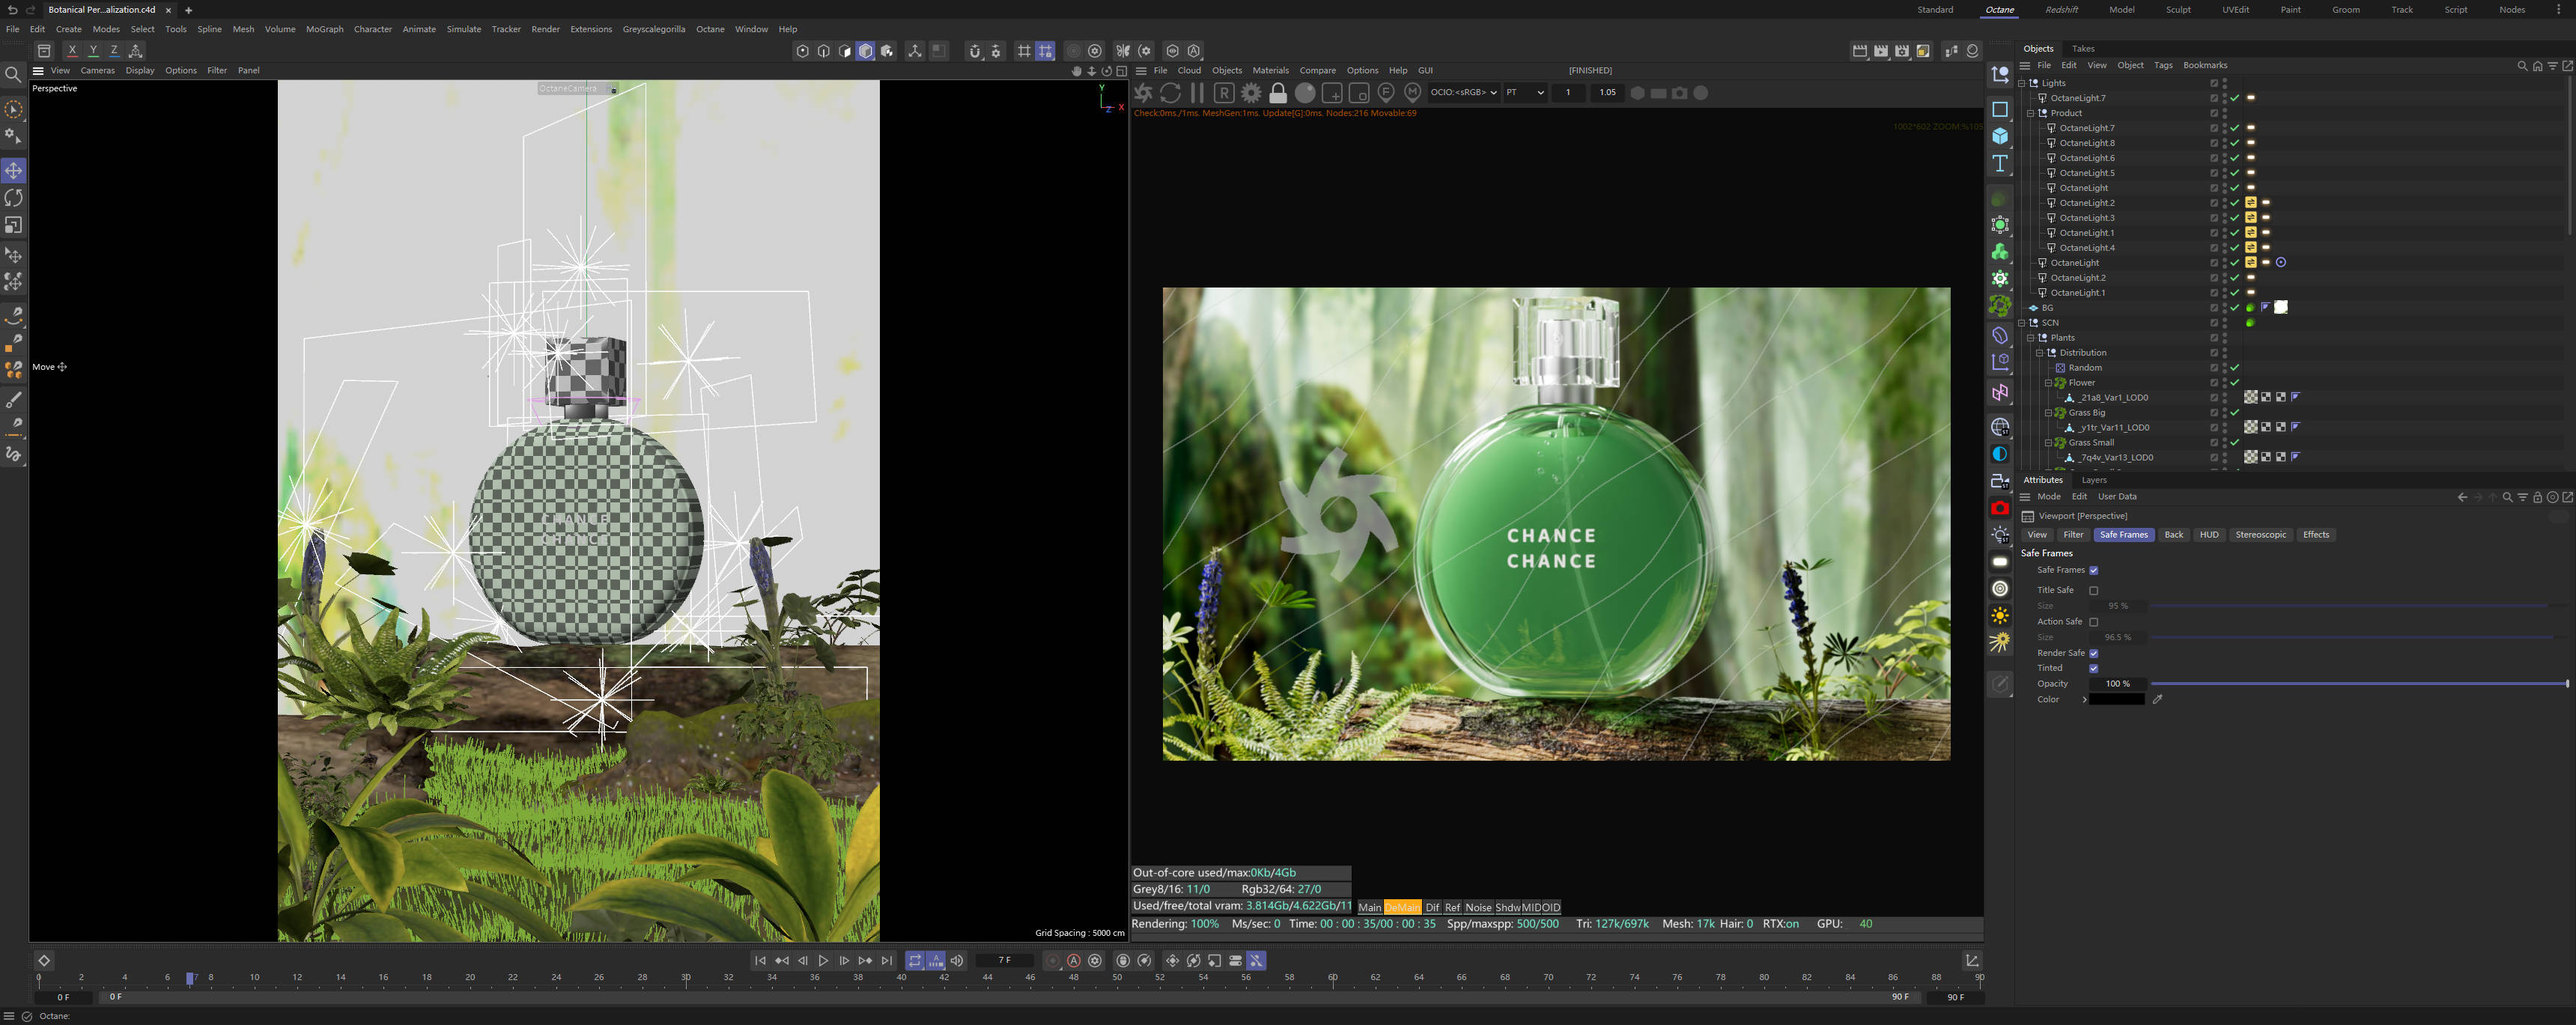Open Materials menu in Octane viewer

click(1270, 71)
